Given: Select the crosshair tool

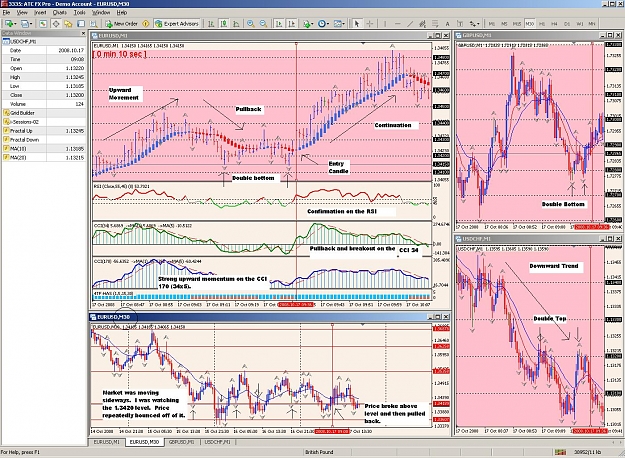Looking at the screenshot, I should 369,24.
